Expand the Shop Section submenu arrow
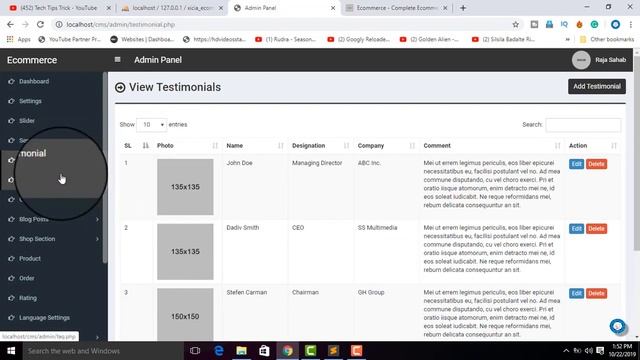The width and height of the screenshot is (640, 360). 97,239
